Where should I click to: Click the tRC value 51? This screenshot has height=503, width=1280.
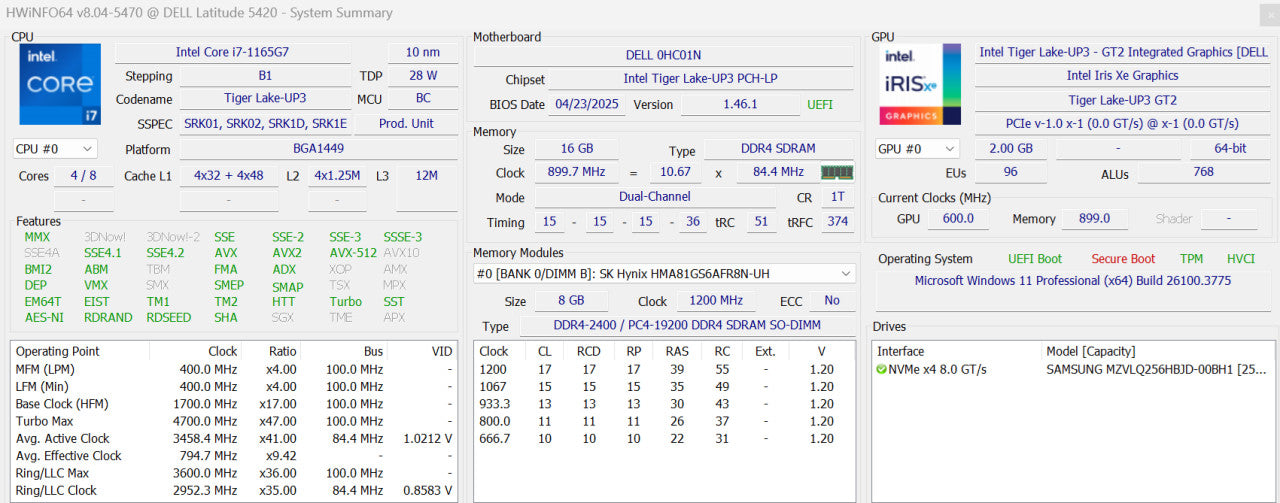(761, 222)
